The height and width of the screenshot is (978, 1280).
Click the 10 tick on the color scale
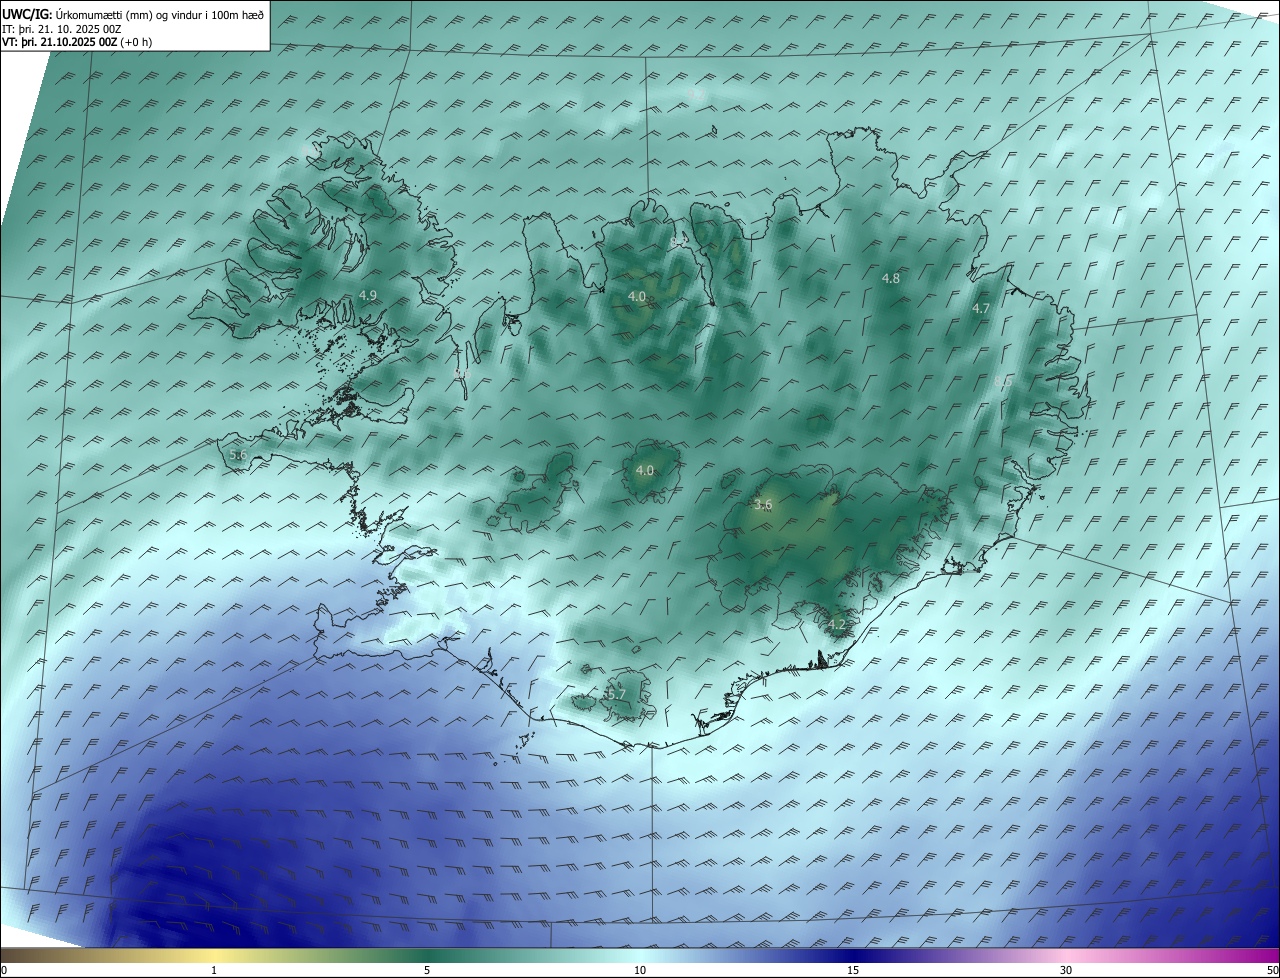pyautogui.click(x=640, y=970)
